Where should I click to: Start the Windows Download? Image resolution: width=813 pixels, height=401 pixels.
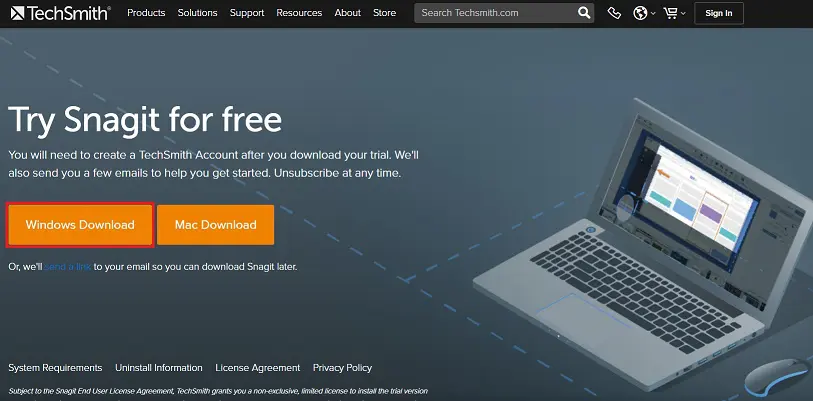(x=80, y=225)
